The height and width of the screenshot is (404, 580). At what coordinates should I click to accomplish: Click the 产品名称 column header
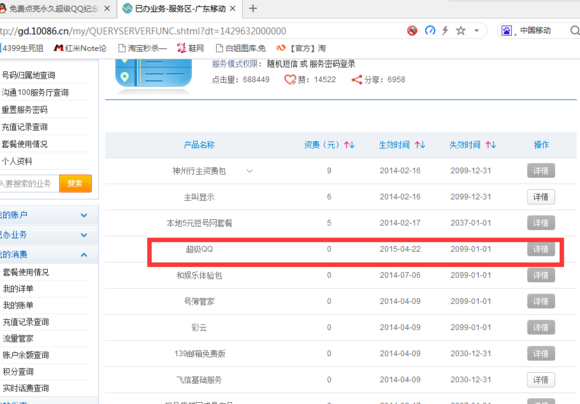point(199,145)
